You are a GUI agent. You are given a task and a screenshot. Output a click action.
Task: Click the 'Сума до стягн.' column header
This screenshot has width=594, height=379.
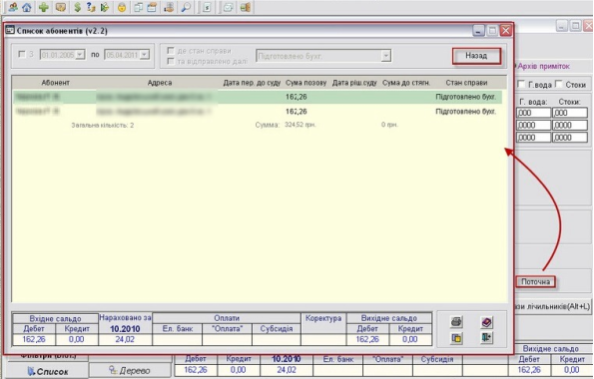[x=406, y=83]
